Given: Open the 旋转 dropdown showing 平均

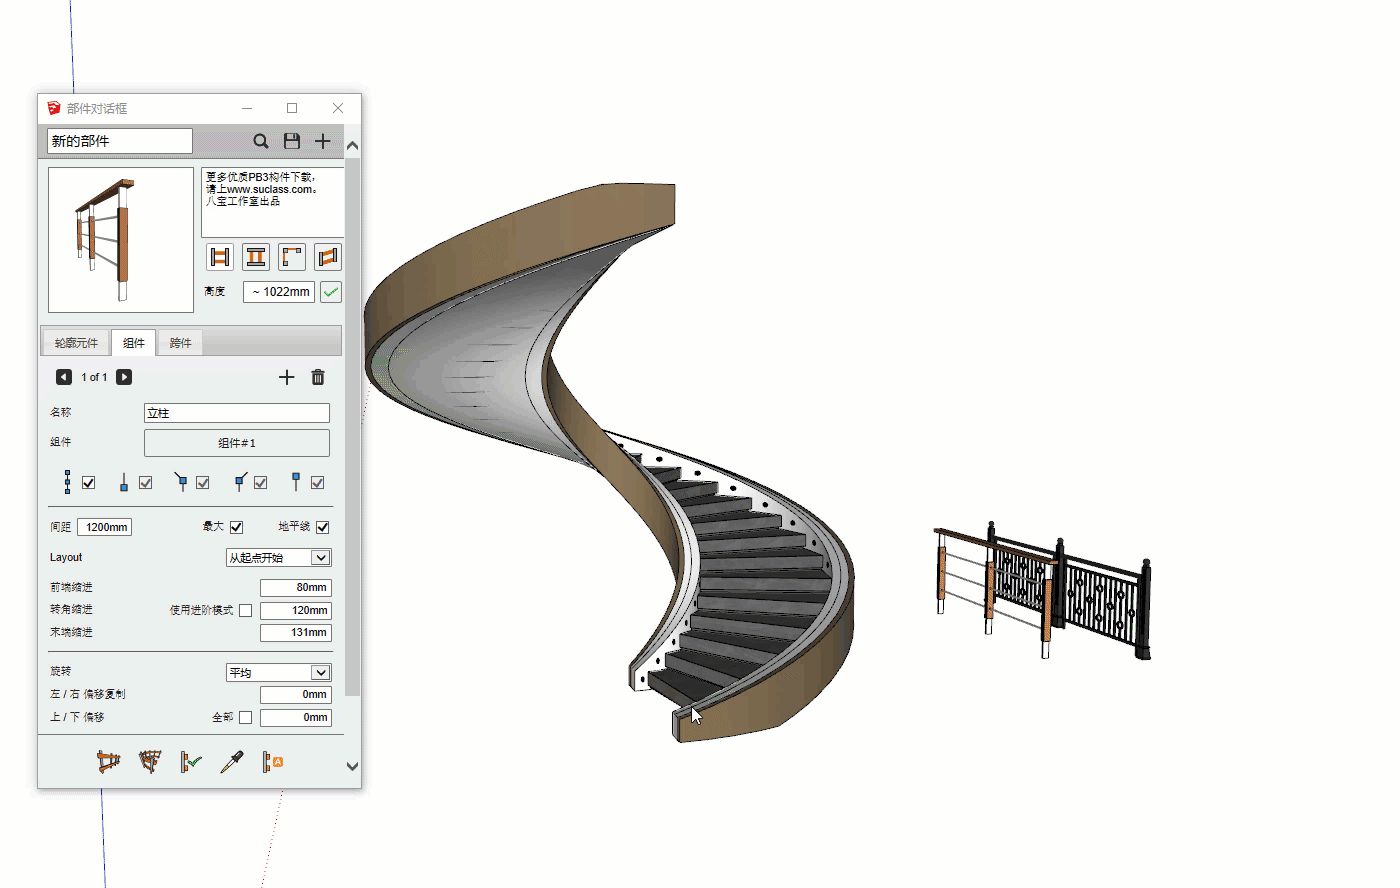Looking at the screenshot, I should tap(278, 673).
